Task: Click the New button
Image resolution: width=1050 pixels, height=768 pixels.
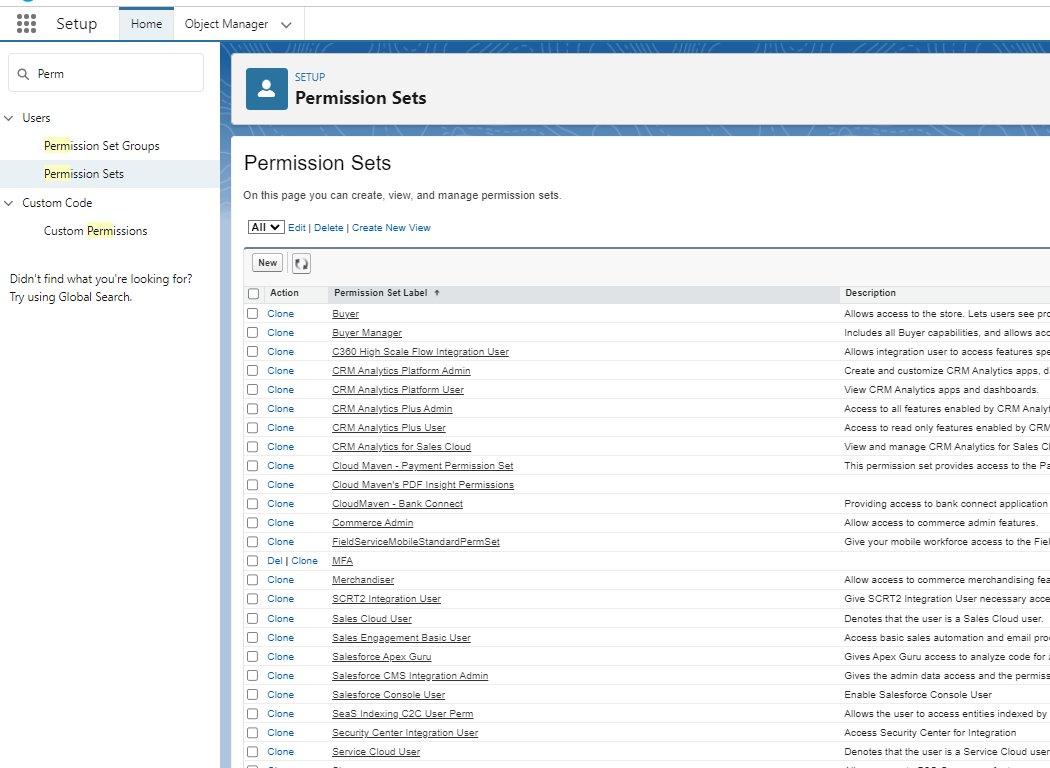Action: [267, 263]
